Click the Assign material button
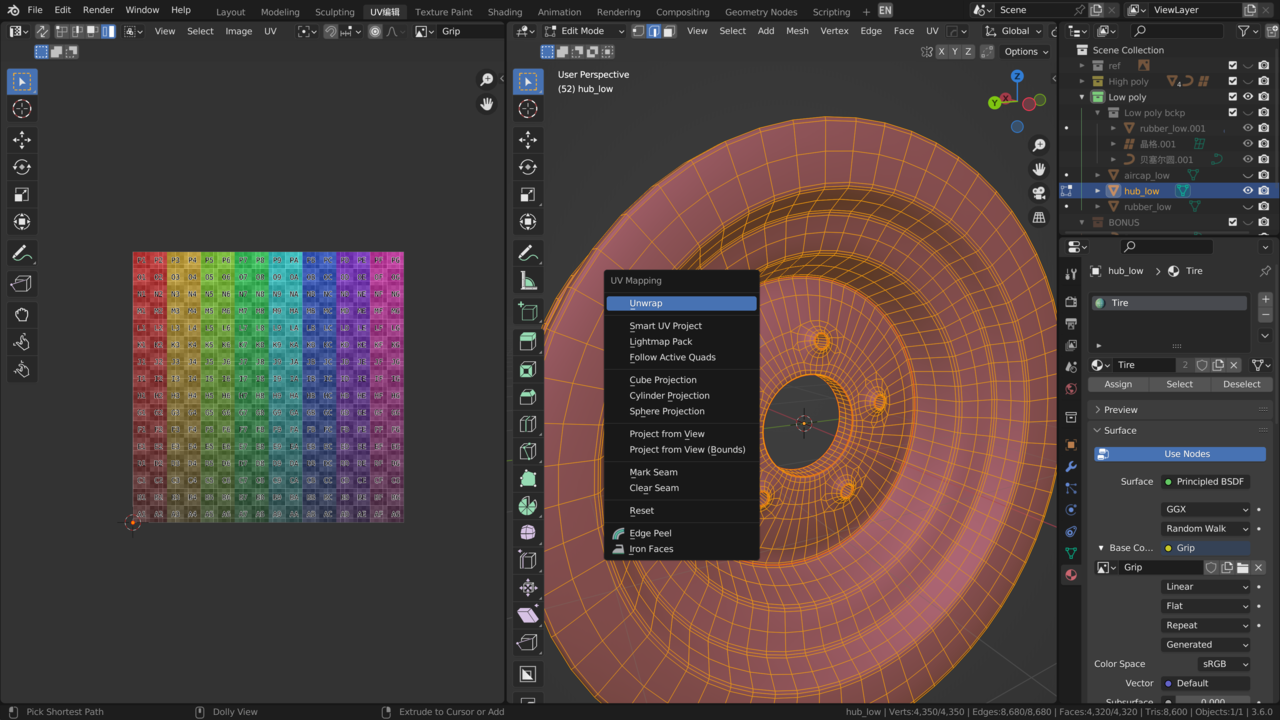 (x=1118, y=384)
